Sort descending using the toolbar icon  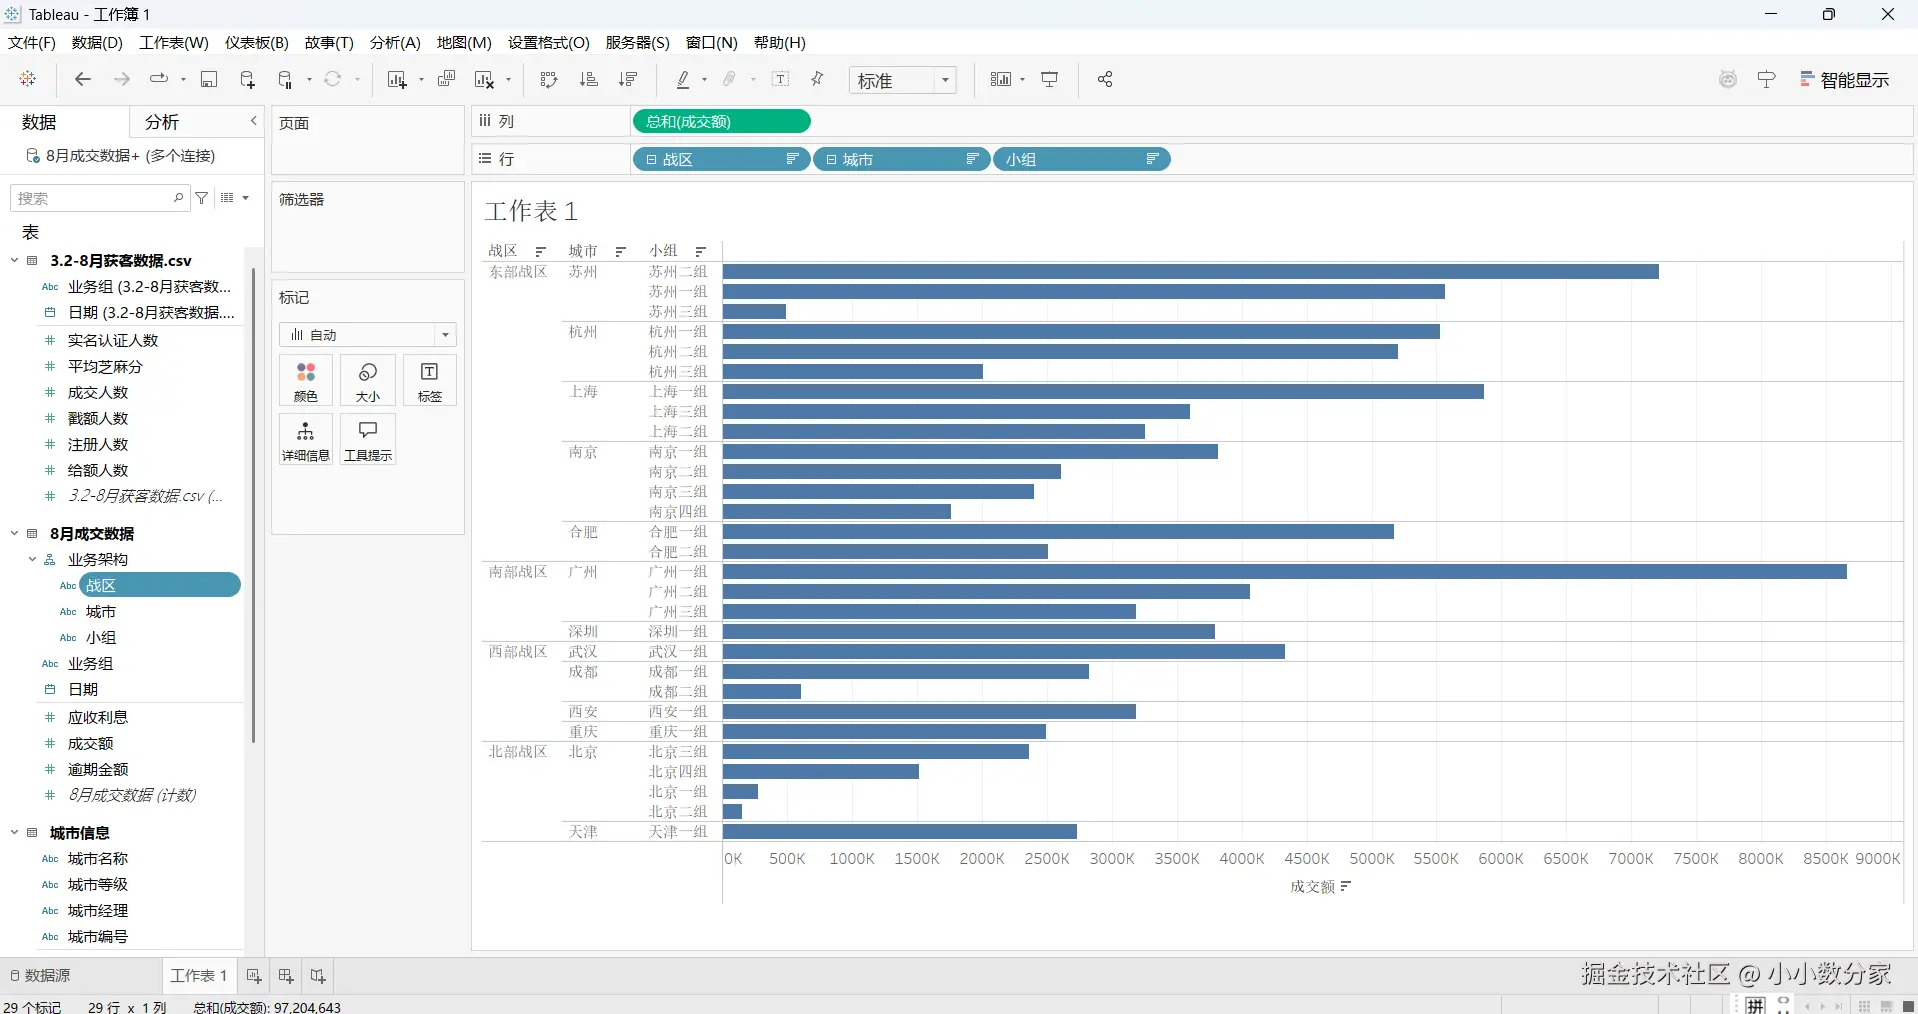(x=628, y=80)
